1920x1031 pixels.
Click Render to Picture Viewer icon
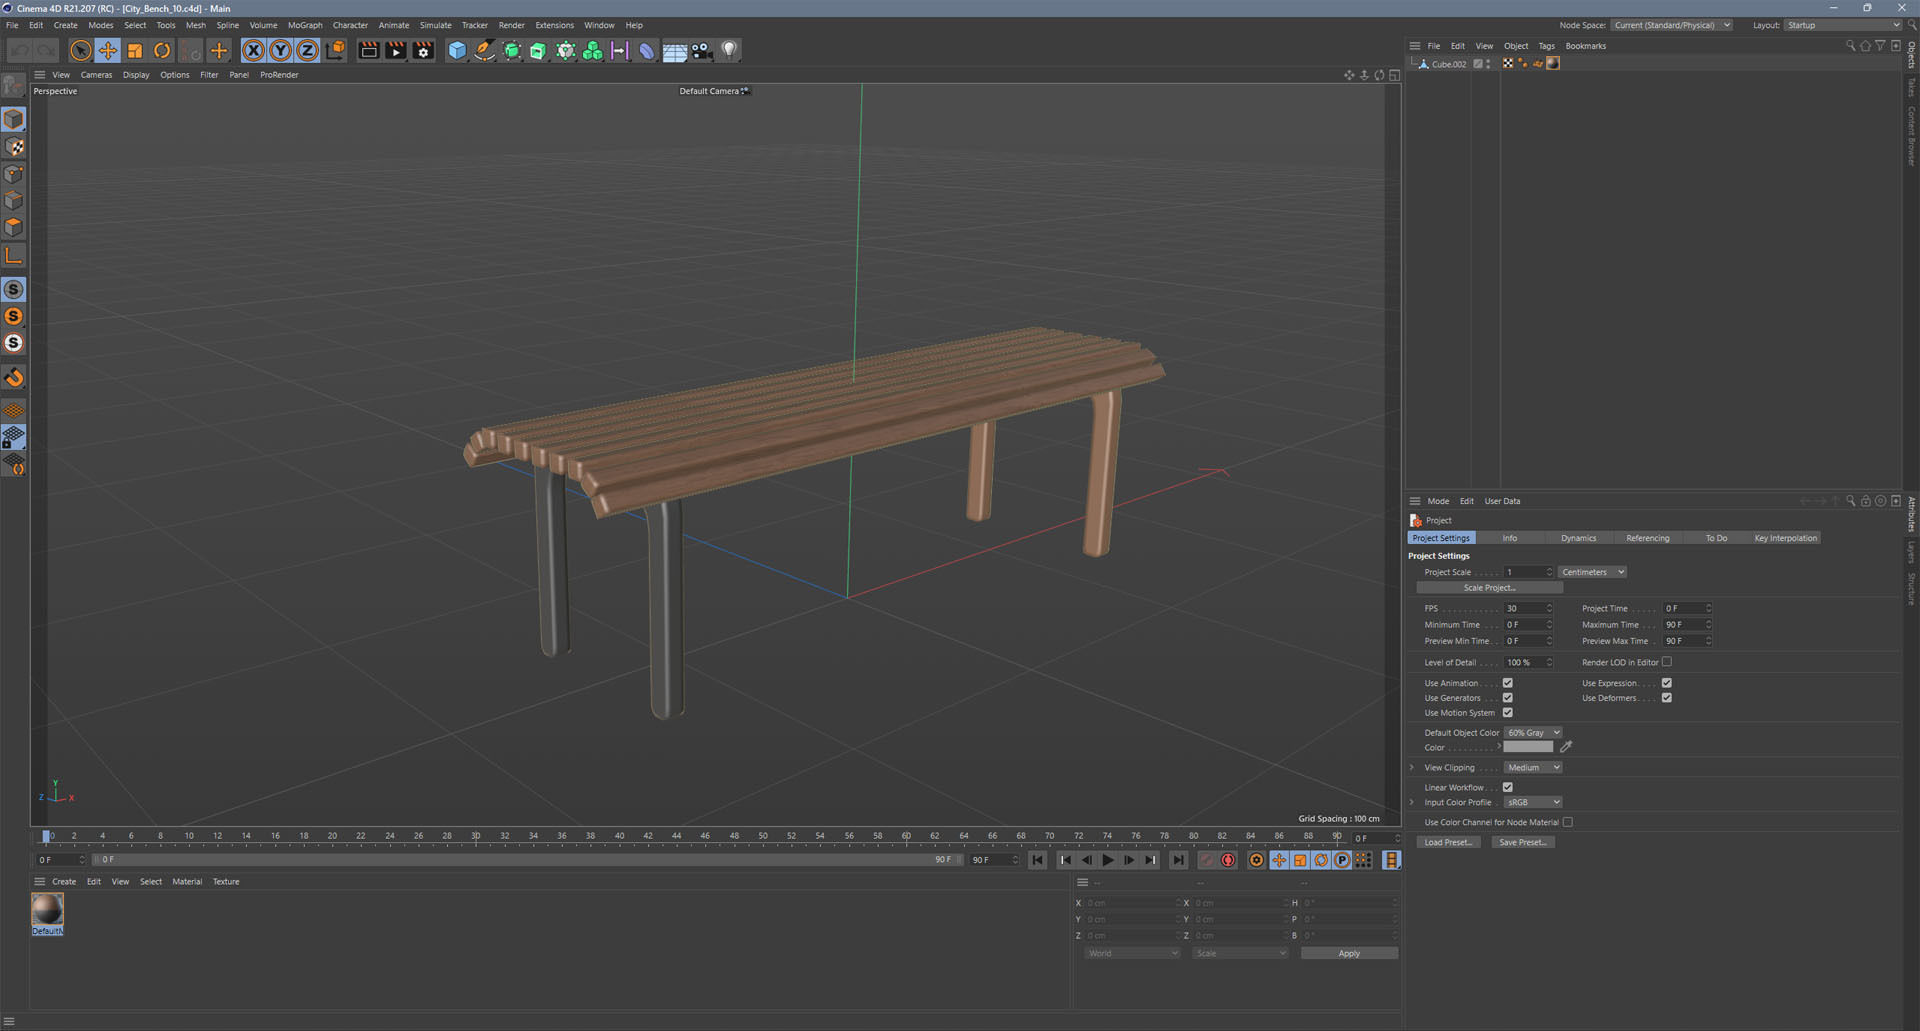tap(396, 50)
